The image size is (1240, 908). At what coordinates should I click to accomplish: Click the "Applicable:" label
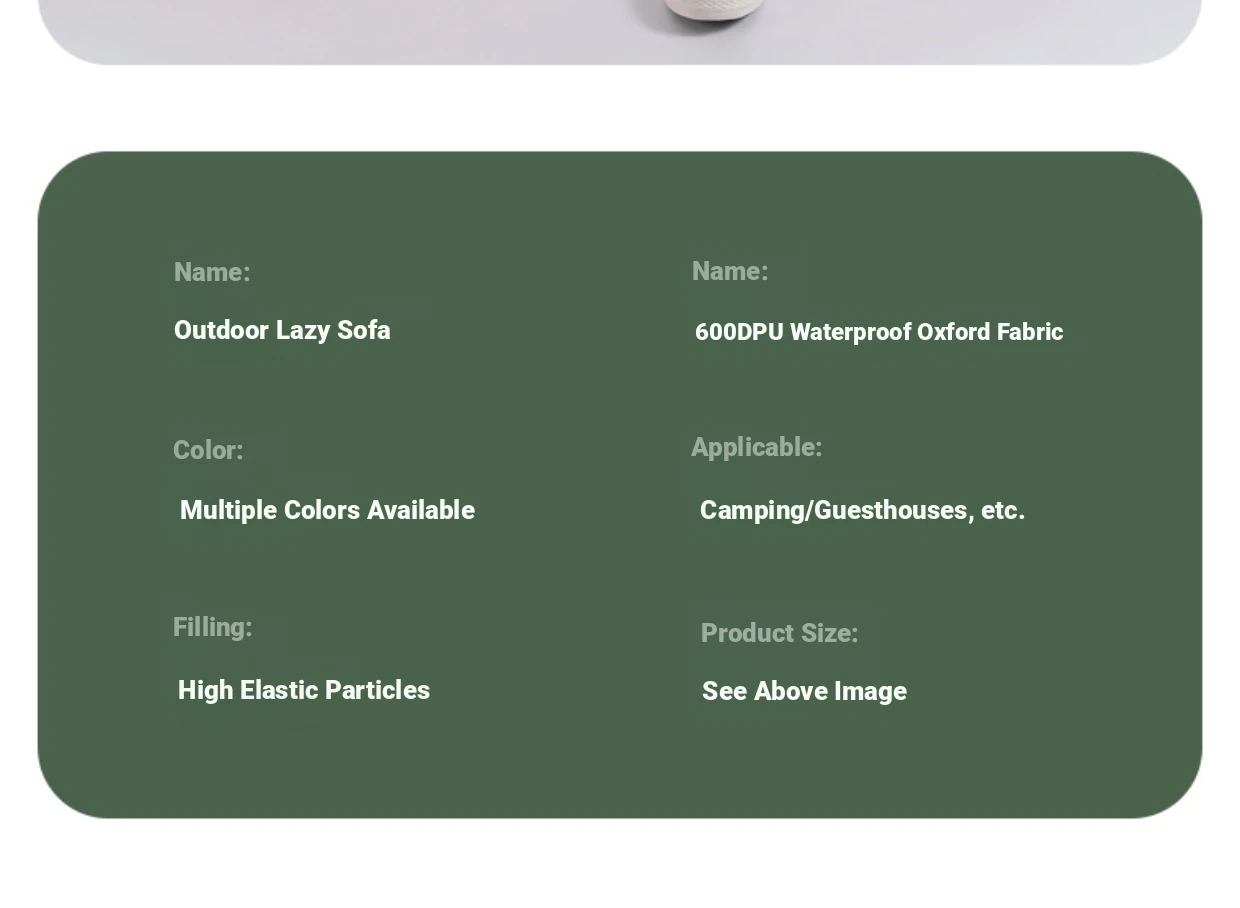point(756,447)
